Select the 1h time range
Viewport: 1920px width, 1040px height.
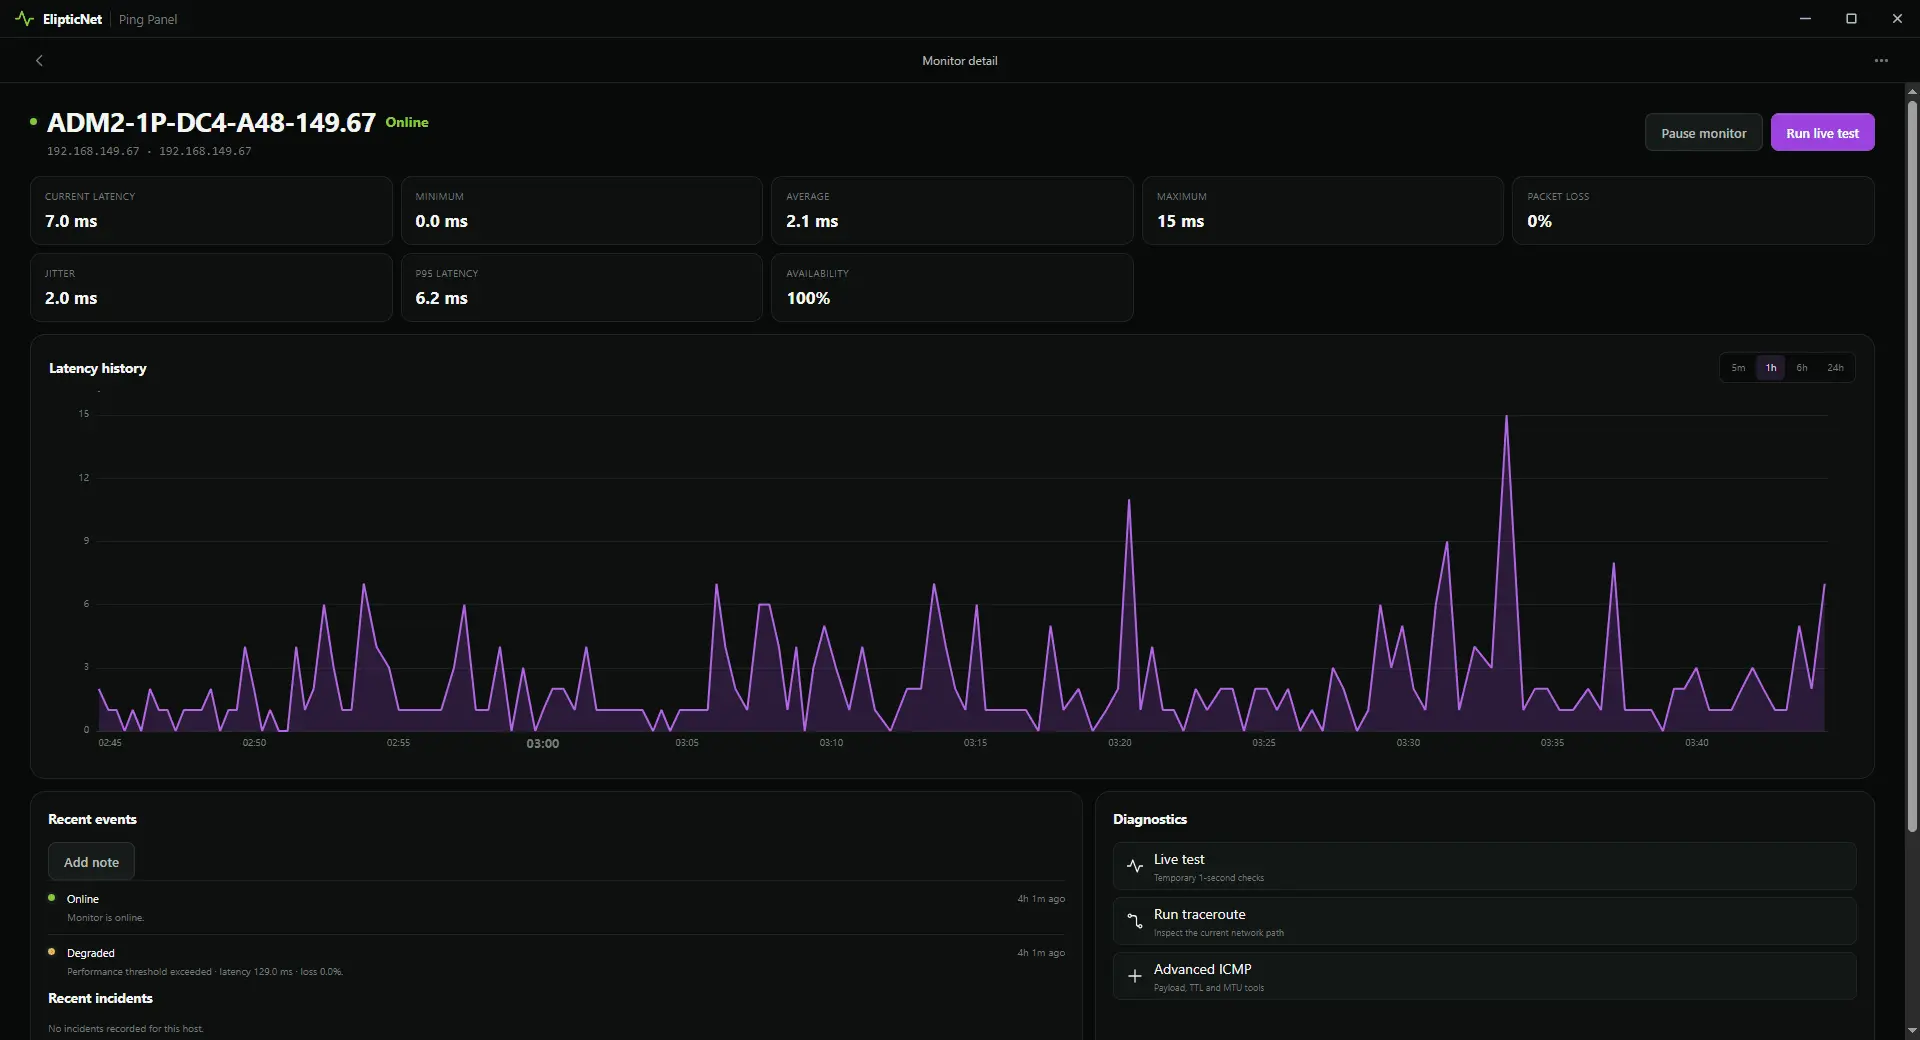click(1770, 368)
